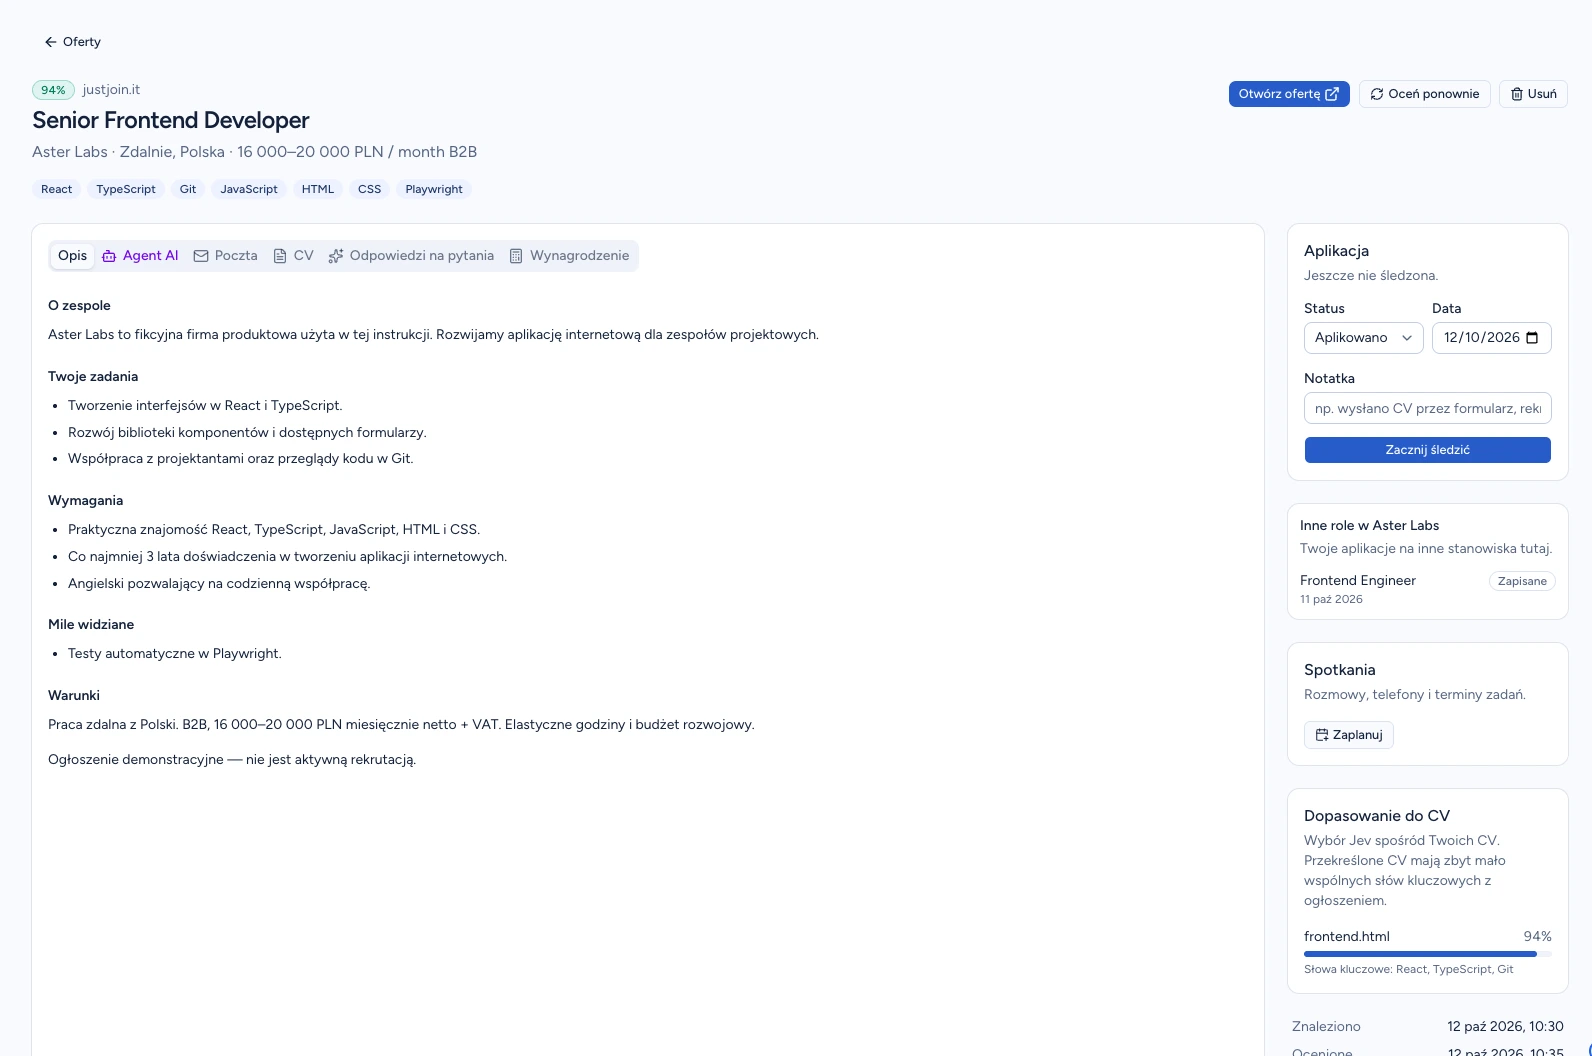Image resolution: width=1592 pixels, height=1056 pixels.
Task: Click the Zacznij śledzić button
Action: [x=1428, y=450]
